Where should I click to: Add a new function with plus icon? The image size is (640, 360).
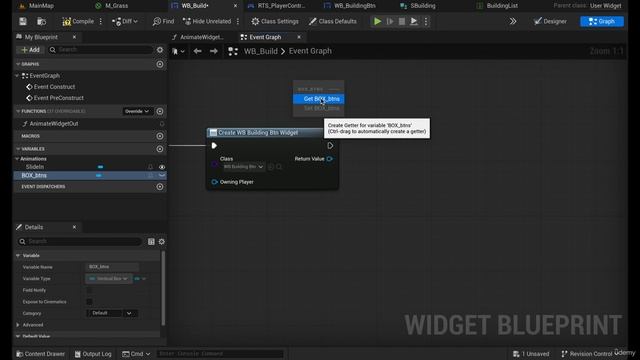[160, 111]
